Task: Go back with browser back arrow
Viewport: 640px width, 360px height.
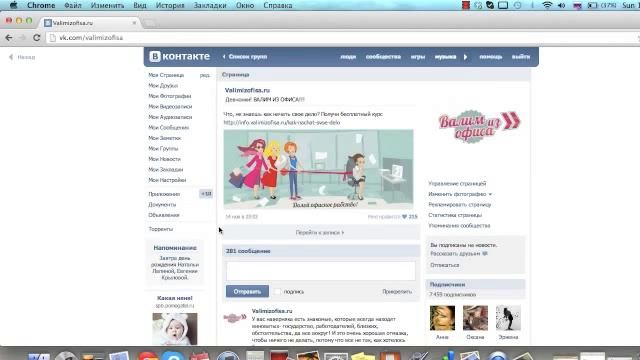Action: [x=9, y=38]
